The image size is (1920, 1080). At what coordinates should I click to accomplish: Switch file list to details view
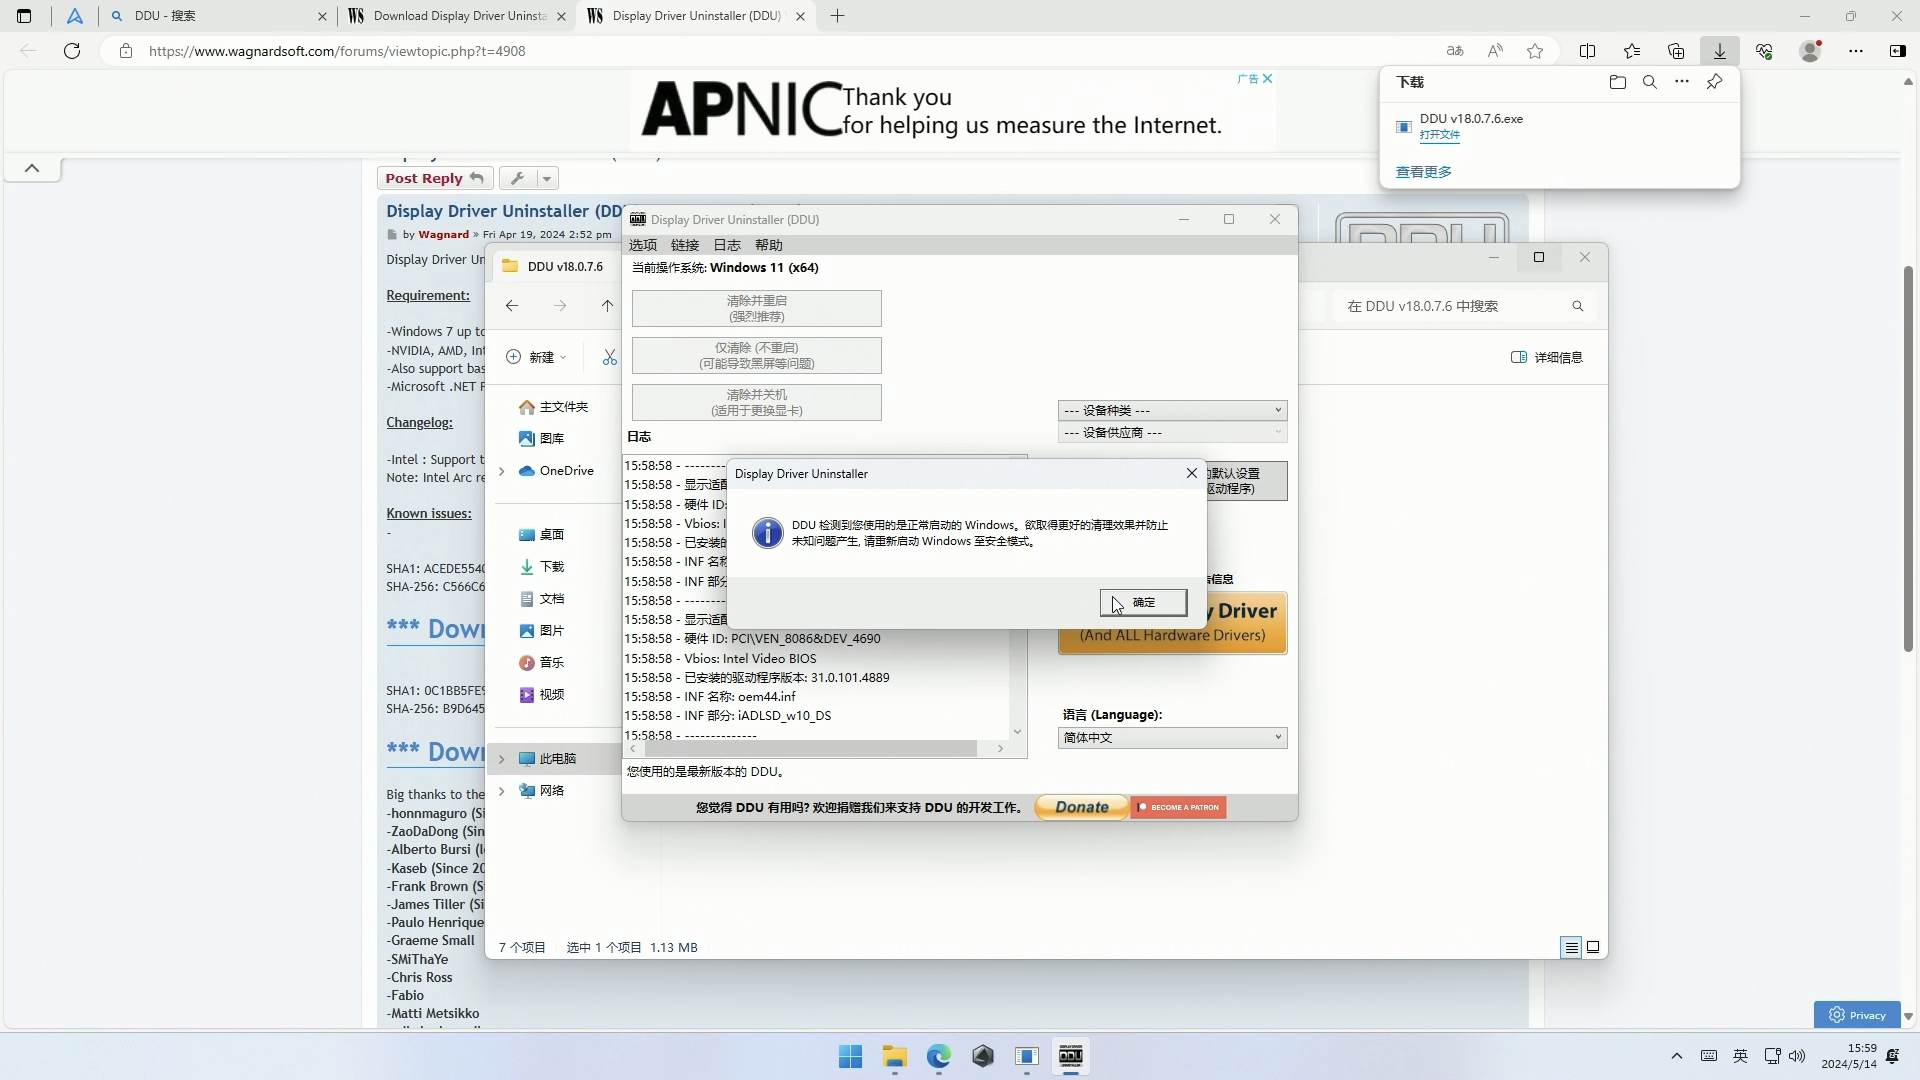click(1571, 947)
